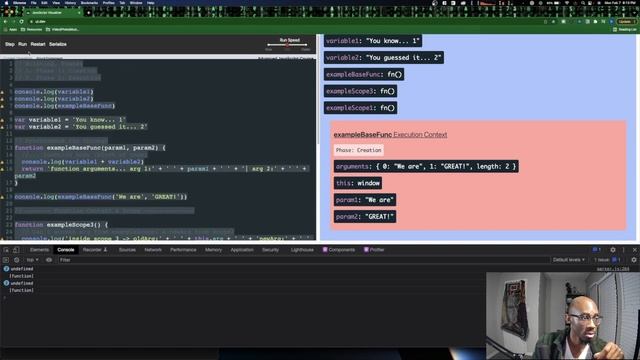Adjust the Run Speed slider
Image resolution: width=640 pixels, height=360 pixels.
pos(287,45)
